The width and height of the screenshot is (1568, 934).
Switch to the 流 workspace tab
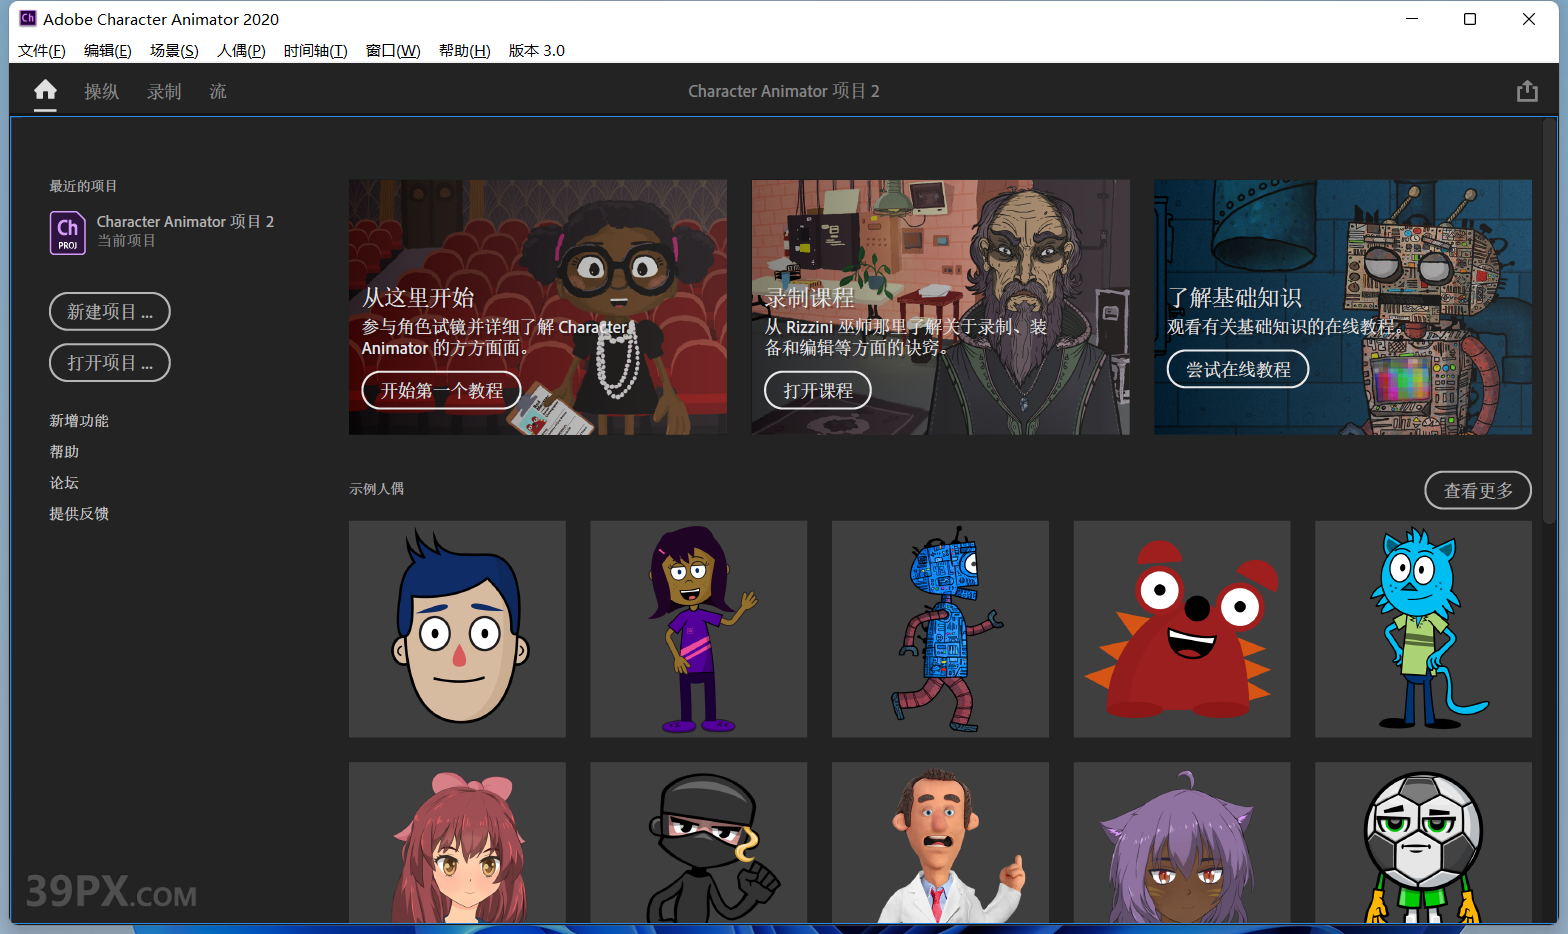click(x=218, y=91)
